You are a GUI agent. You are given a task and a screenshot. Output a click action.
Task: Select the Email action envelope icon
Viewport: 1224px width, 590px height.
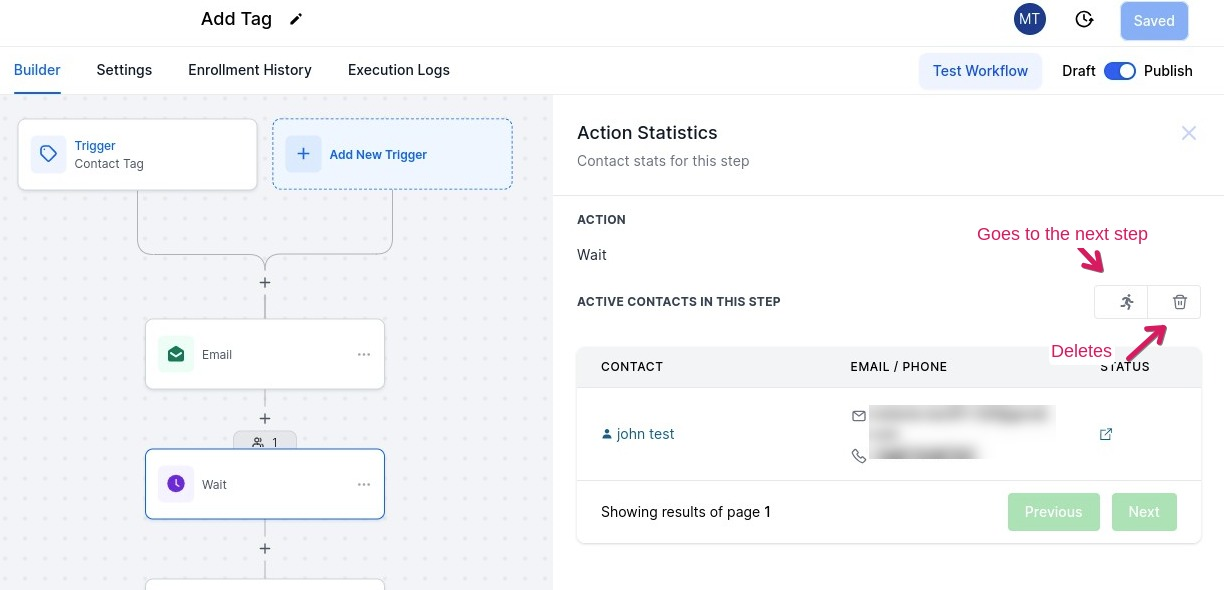pos(176,354)
